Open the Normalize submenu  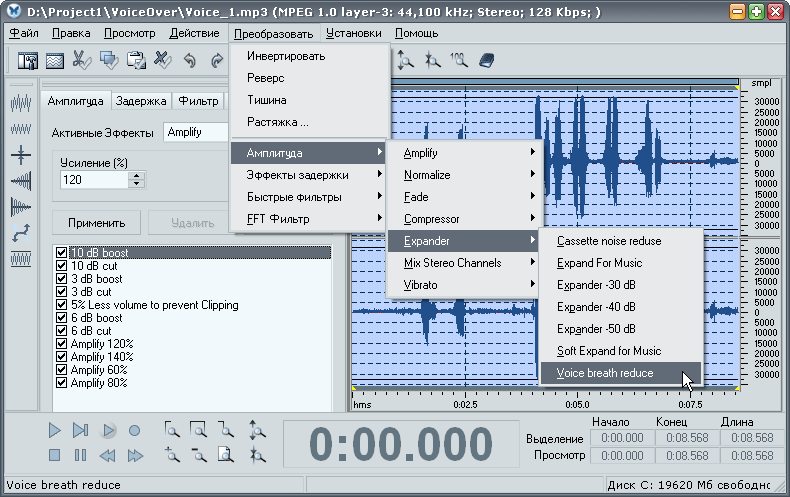pyautogui.click(x=464, y=175)
